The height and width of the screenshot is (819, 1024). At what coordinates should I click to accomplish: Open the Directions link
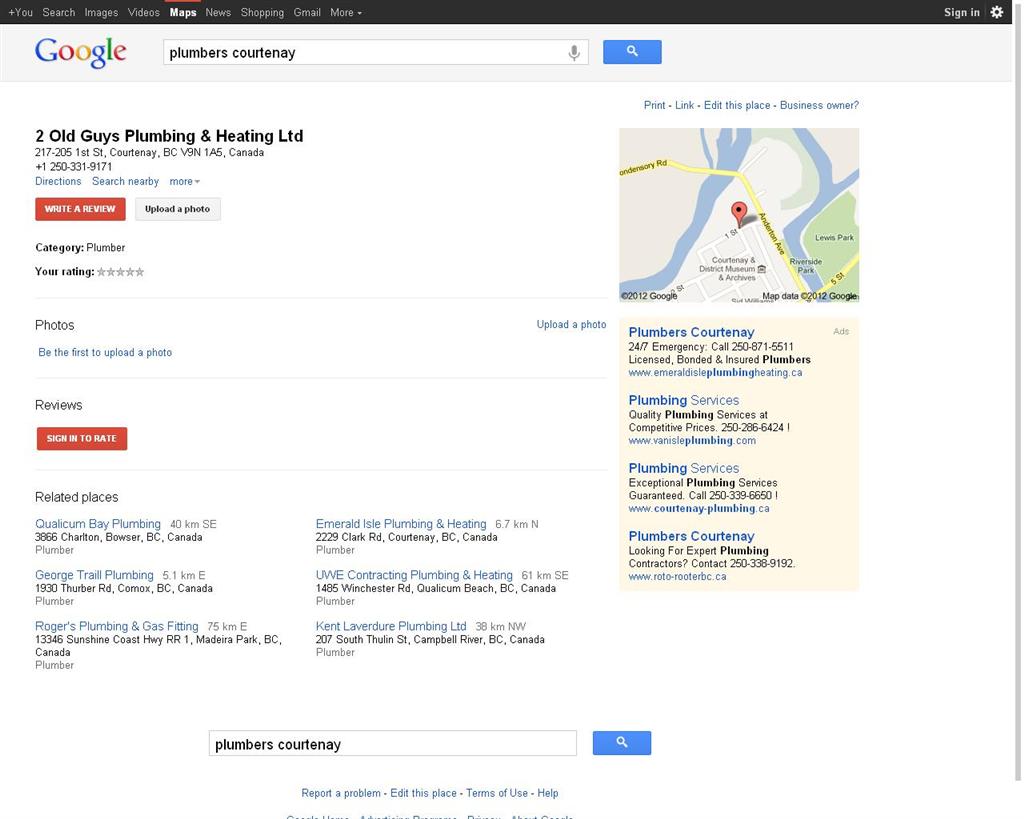point(58,182)
